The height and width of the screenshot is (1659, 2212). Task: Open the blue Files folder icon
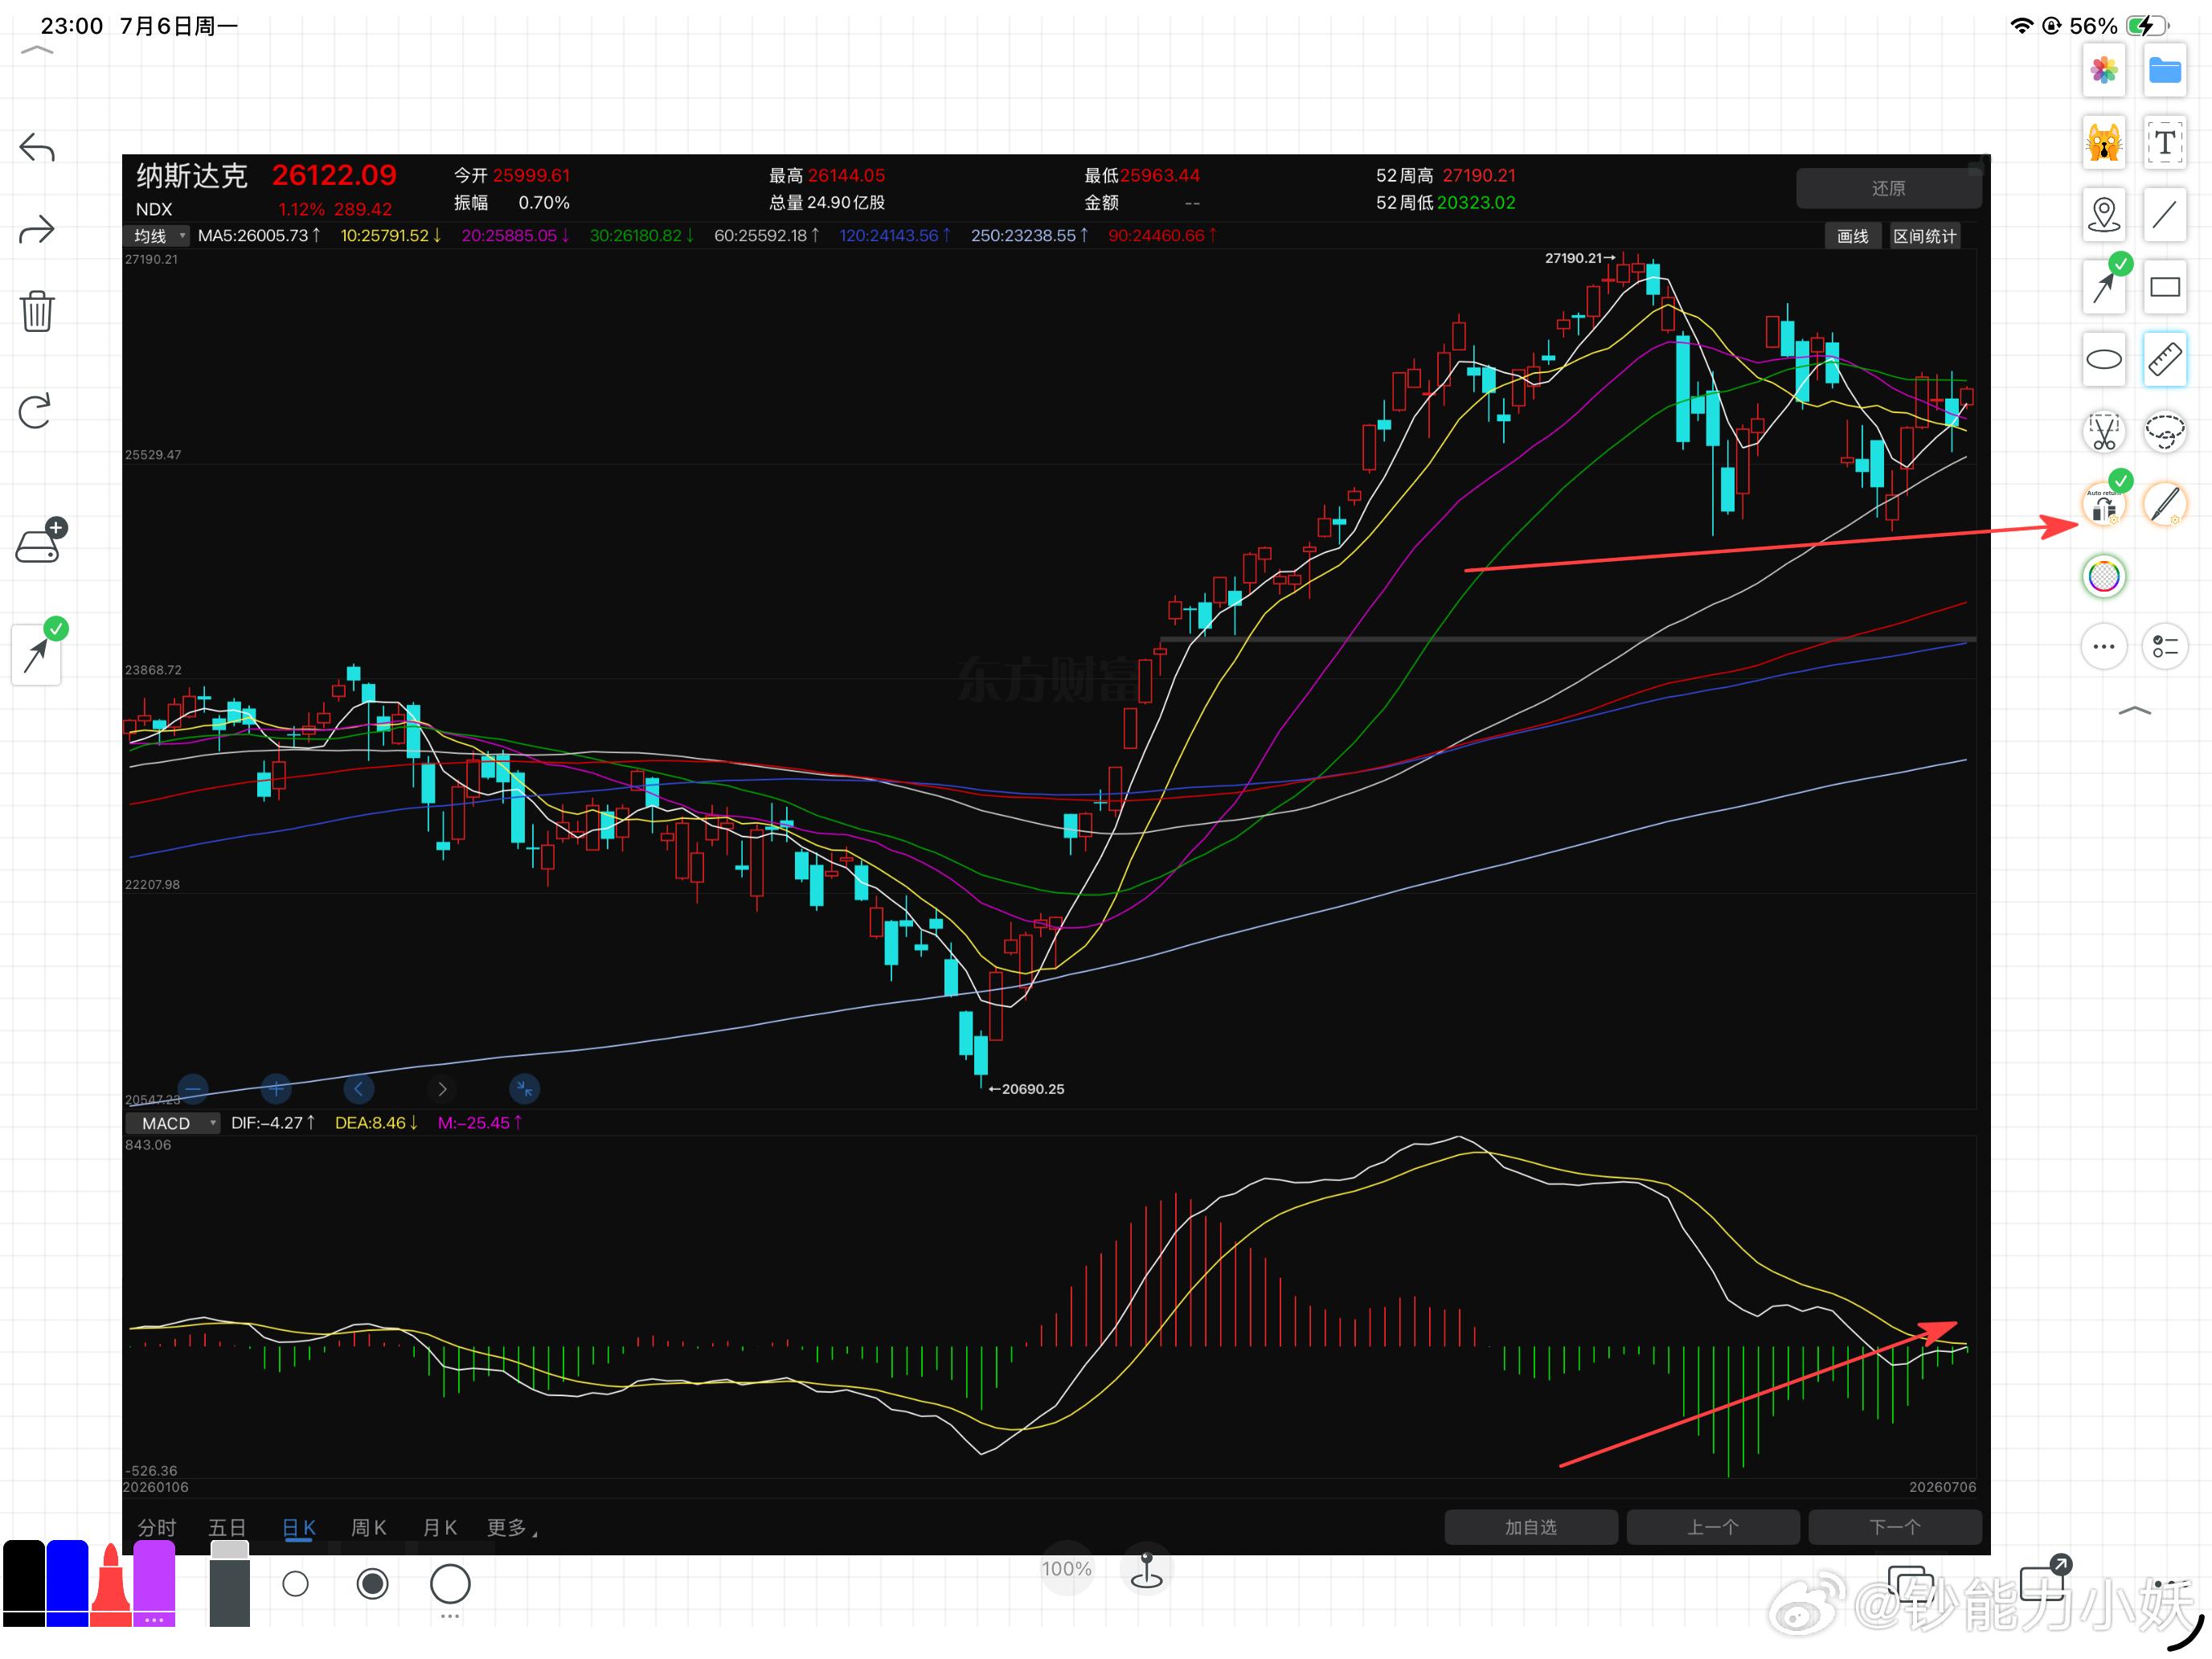pos(2165,71)
